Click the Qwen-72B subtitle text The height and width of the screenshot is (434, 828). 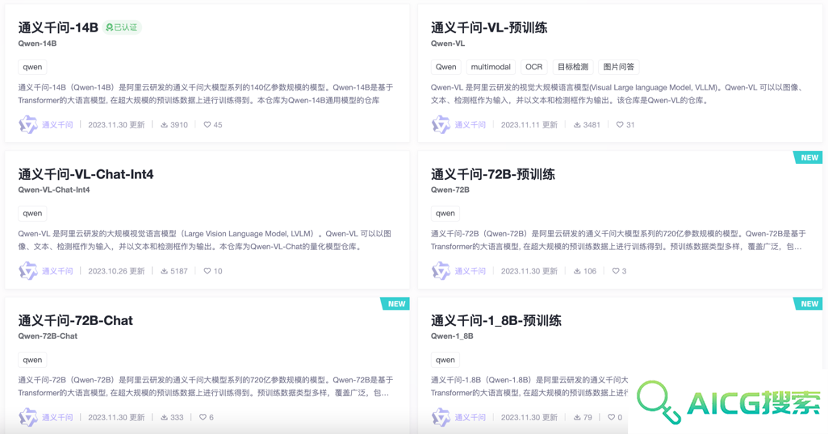click(x=450, y=190)
